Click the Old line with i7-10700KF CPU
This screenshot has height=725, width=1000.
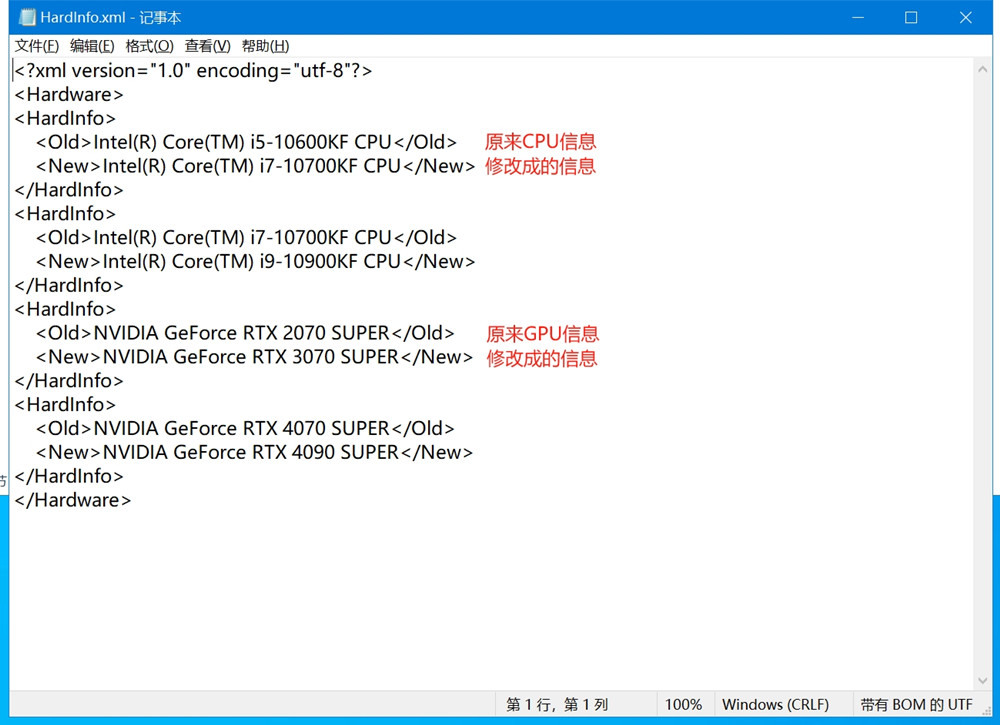click(x=246, y=237)
